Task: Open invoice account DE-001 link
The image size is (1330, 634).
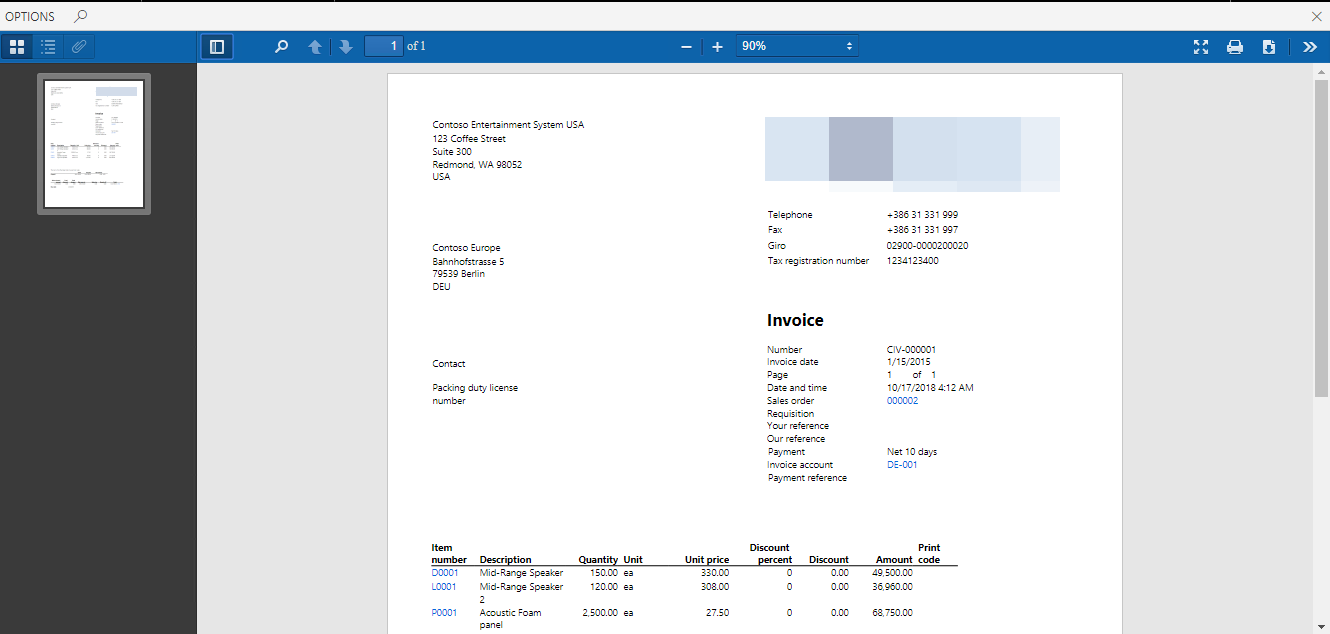Action: coord(902,465)
